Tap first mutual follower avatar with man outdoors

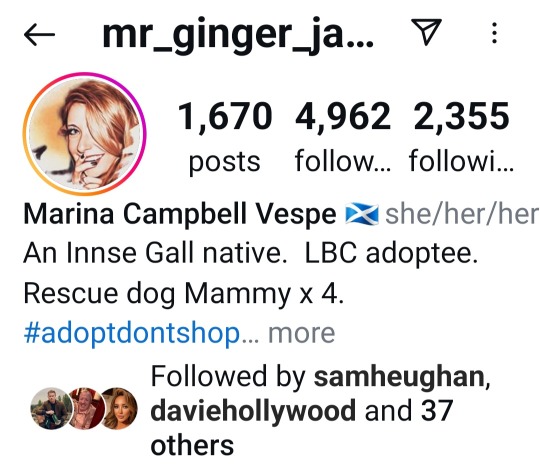pos(51,409)
